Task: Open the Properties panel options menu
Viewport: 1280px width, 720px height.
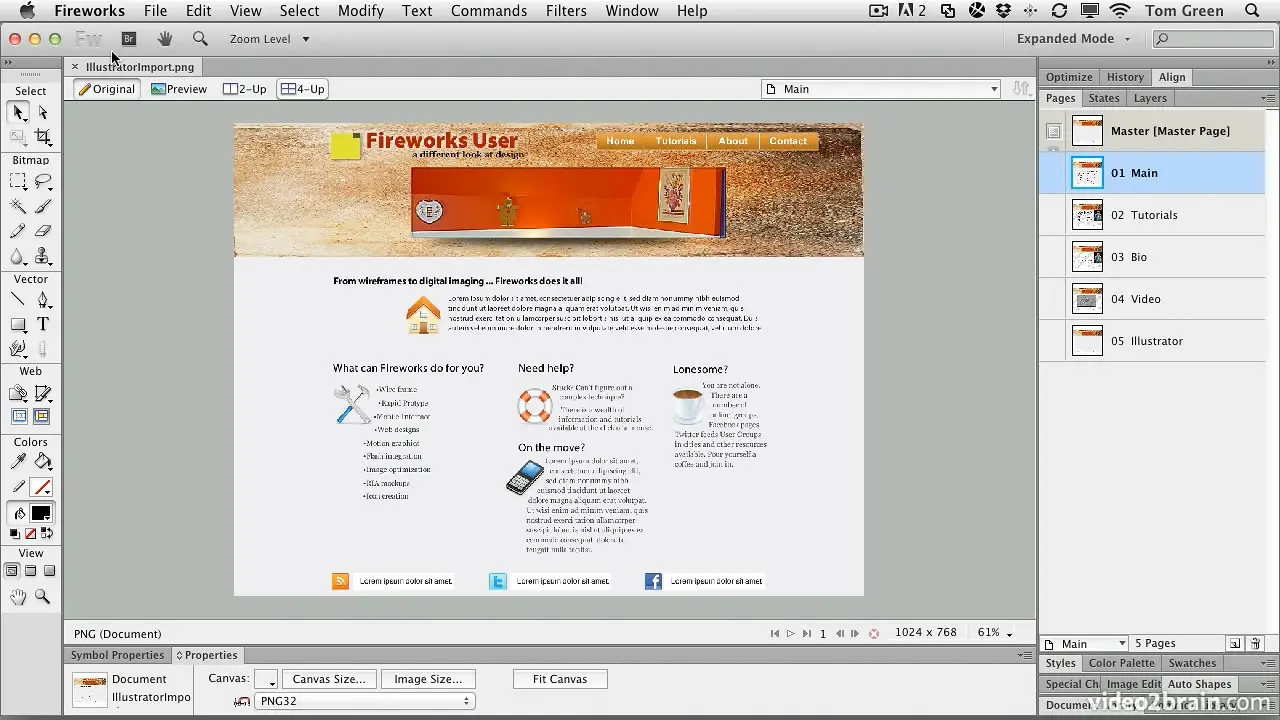Action: click(1025, 655)
